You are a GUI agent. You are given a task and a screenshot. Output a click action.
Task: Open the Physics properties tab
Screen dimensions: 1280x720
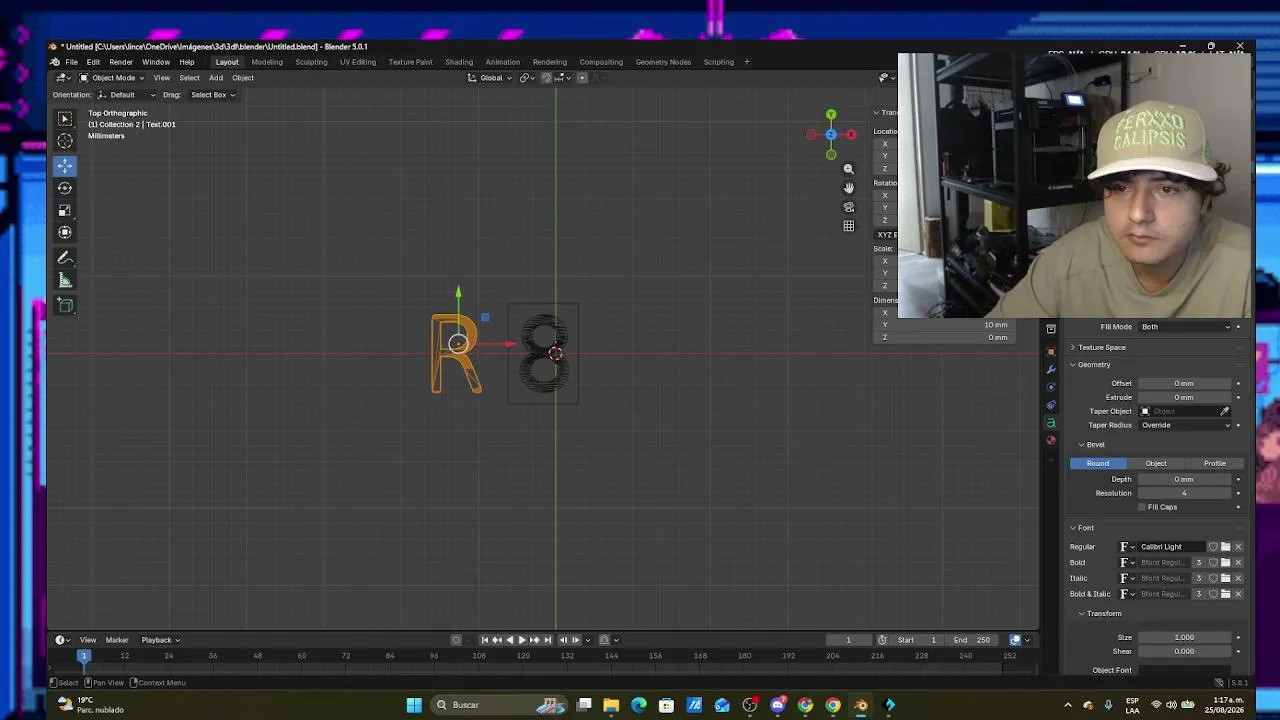click(1051, 387)
